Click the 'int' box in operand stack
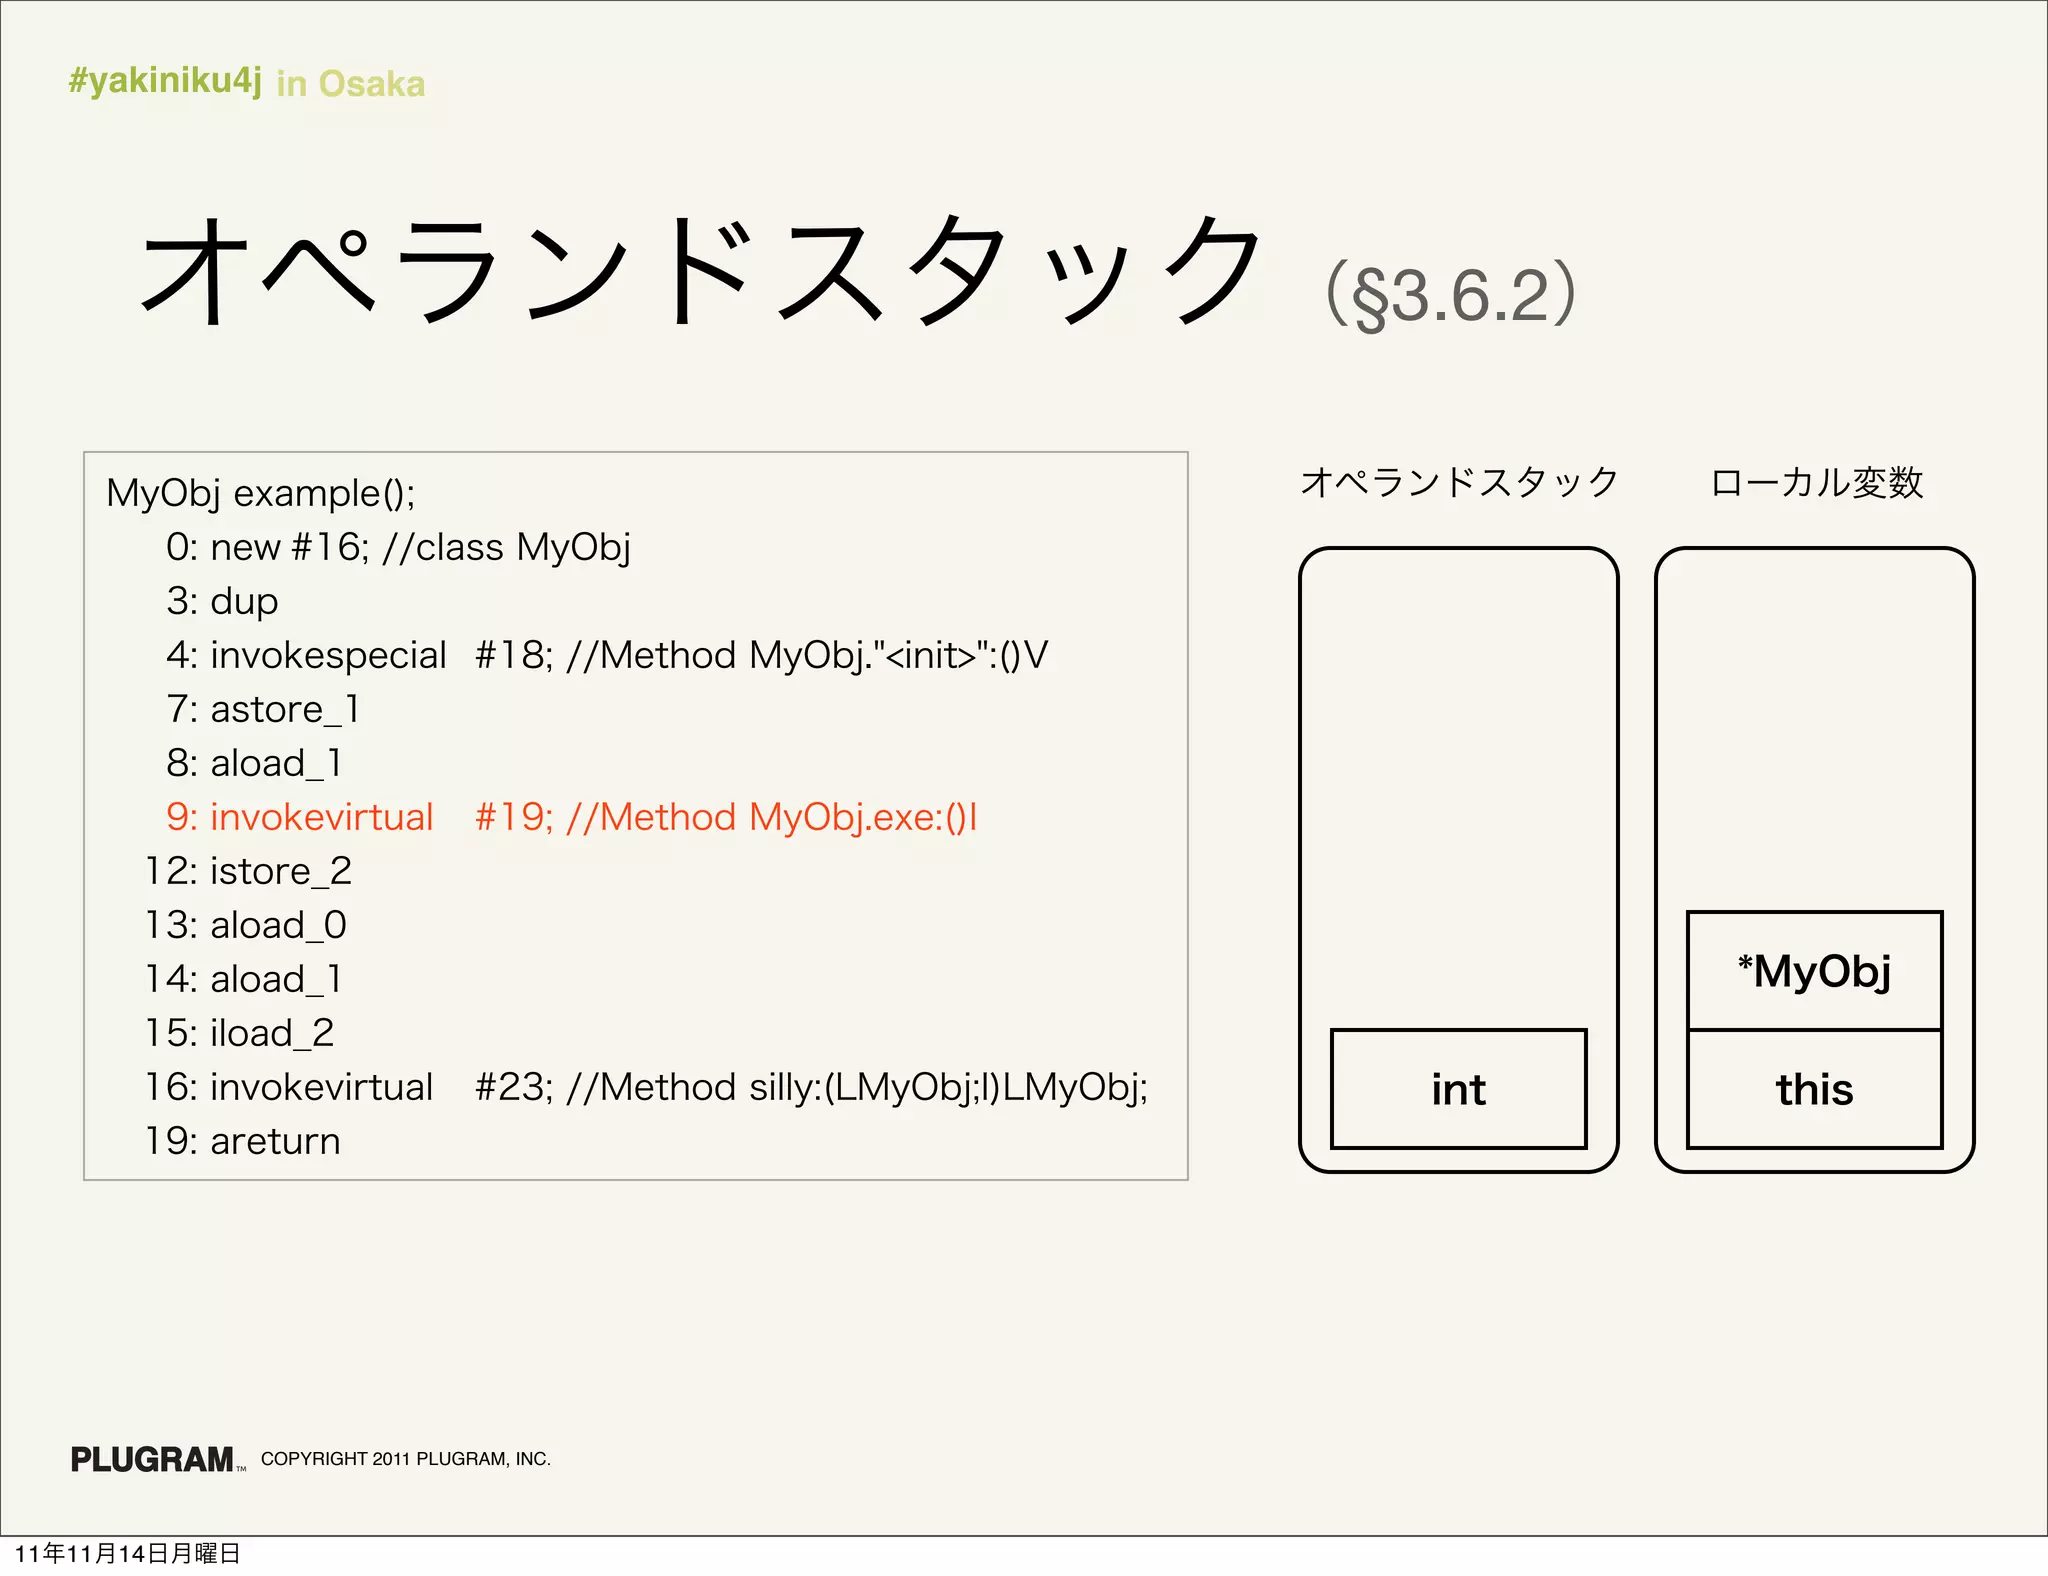 (x=1458, y=1089)
